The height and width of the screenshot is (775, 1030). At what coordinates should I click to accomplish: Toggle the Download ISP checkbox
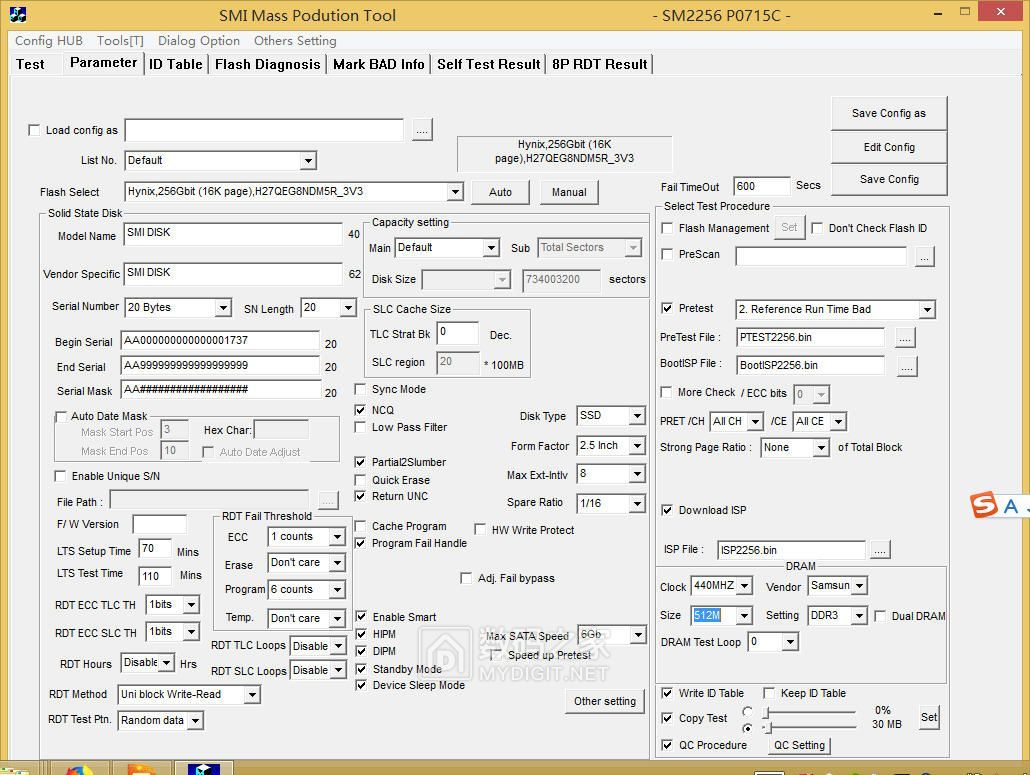point(668,510)
